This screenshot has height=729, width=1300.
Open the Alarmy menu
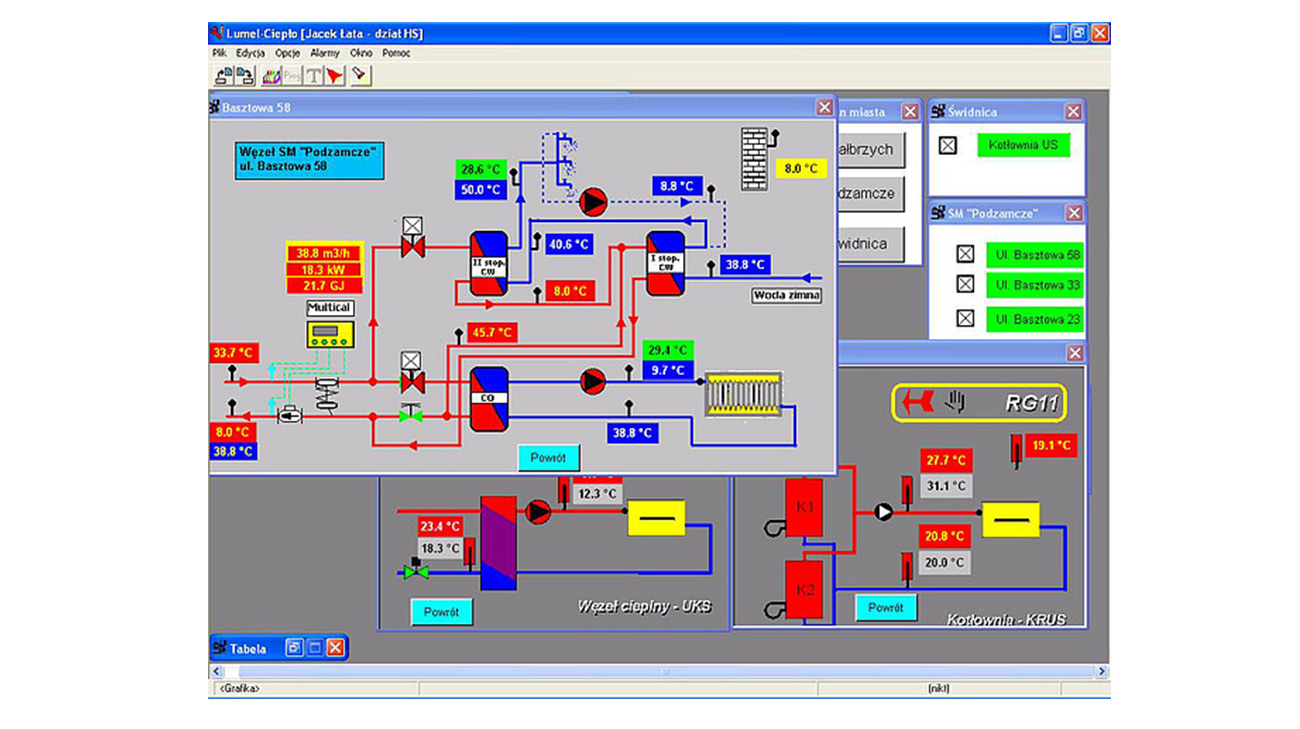(x=324, y=53)
